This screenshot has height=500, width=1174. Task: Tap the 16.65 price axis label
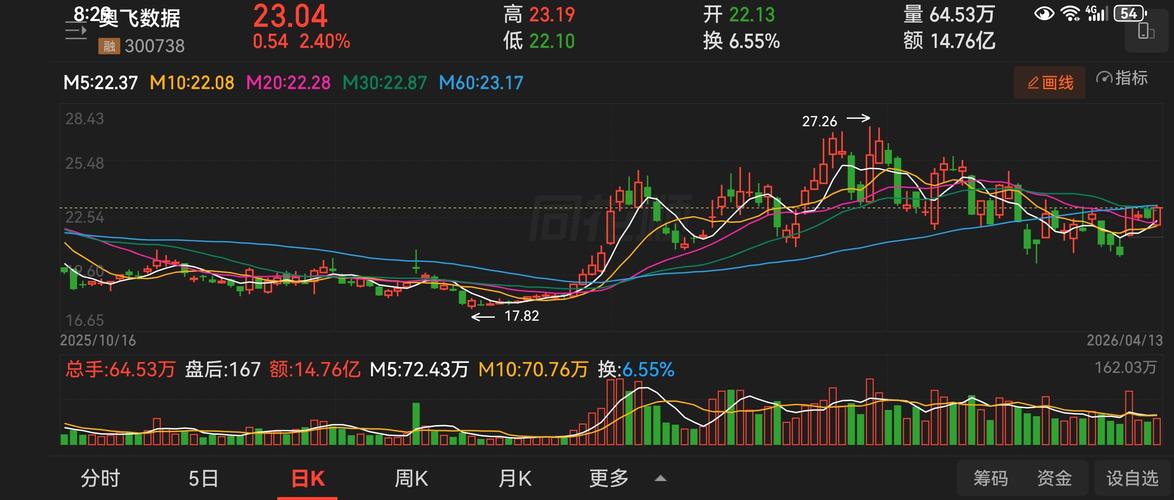tap(84, 320)
